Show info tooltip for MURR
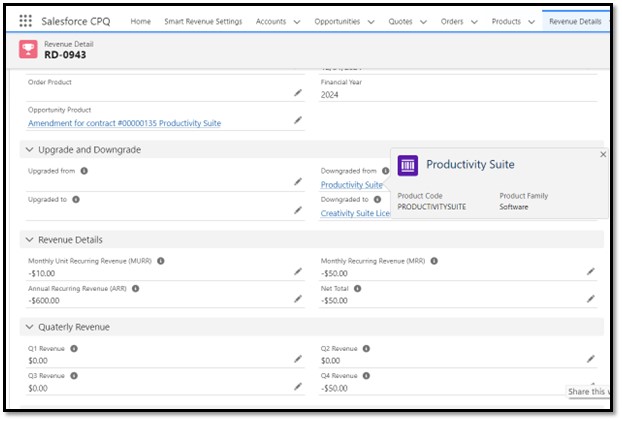 tap(161, 261)
